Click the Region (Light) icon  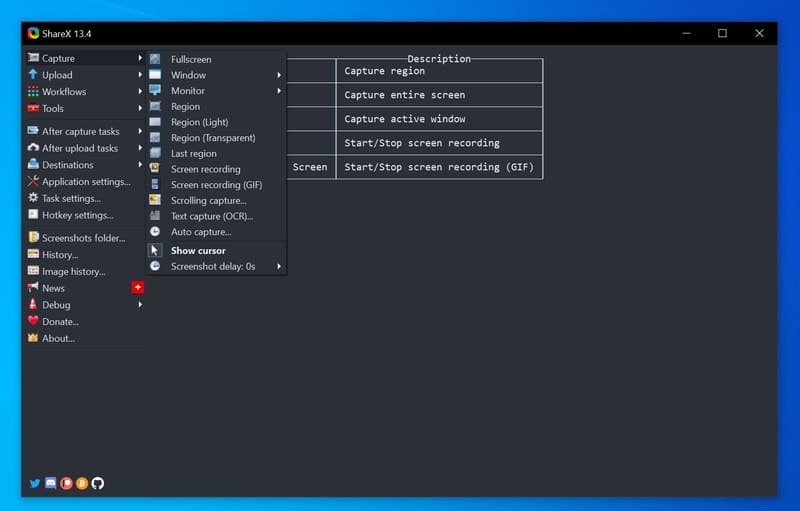155,122
